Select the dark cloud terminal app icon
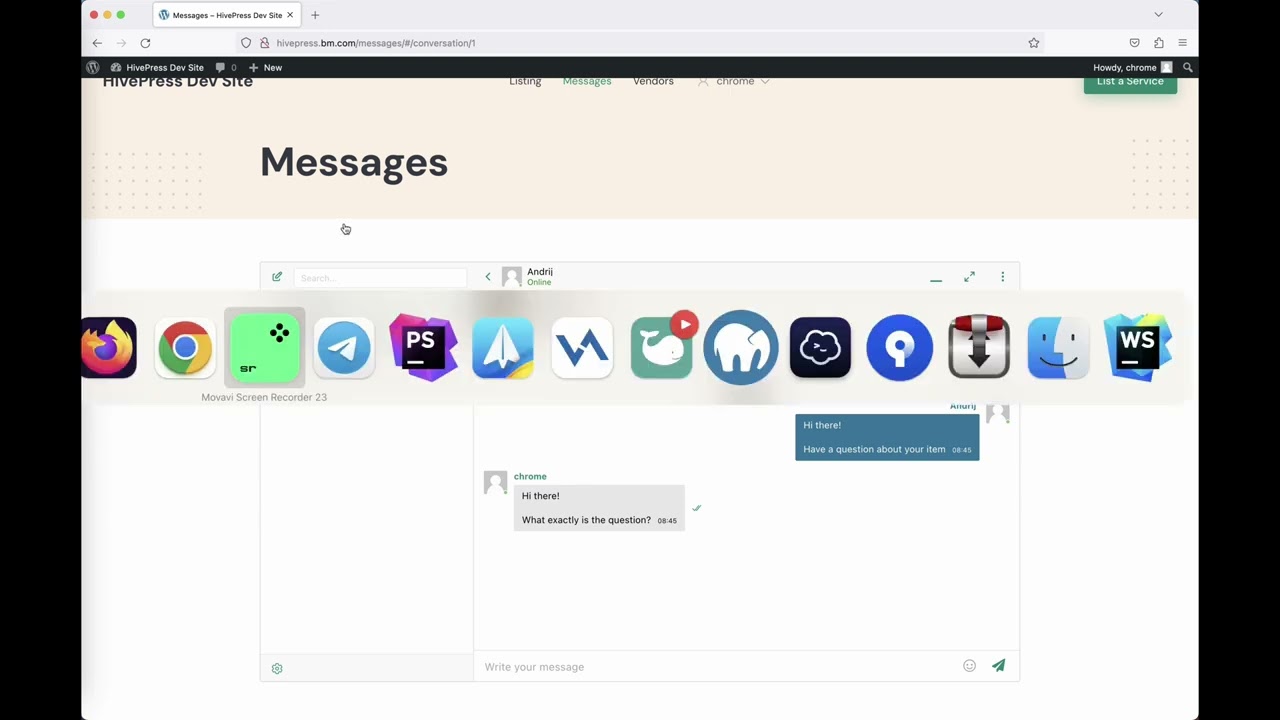This screenshot has width=1280, height=720. 820,348
